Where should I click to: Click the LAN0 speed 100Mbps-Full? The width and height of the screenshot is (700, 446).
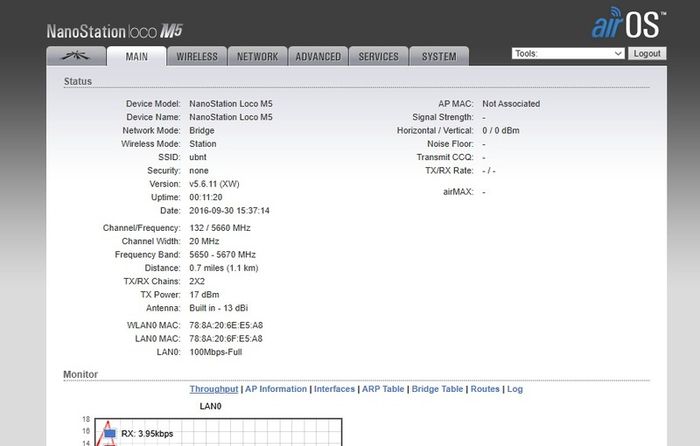point(216,352)
